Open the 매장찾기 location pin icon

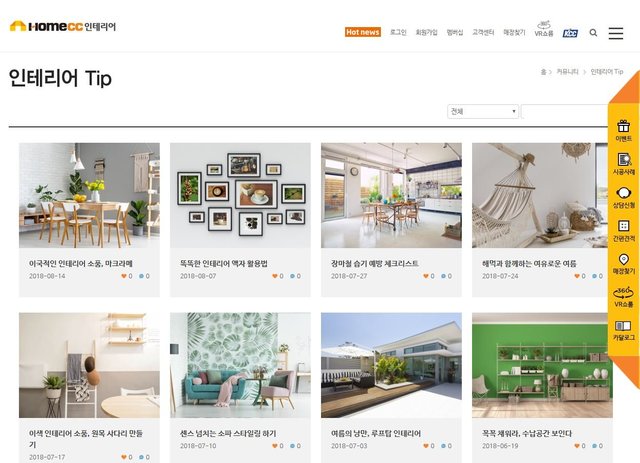point(624,259)
